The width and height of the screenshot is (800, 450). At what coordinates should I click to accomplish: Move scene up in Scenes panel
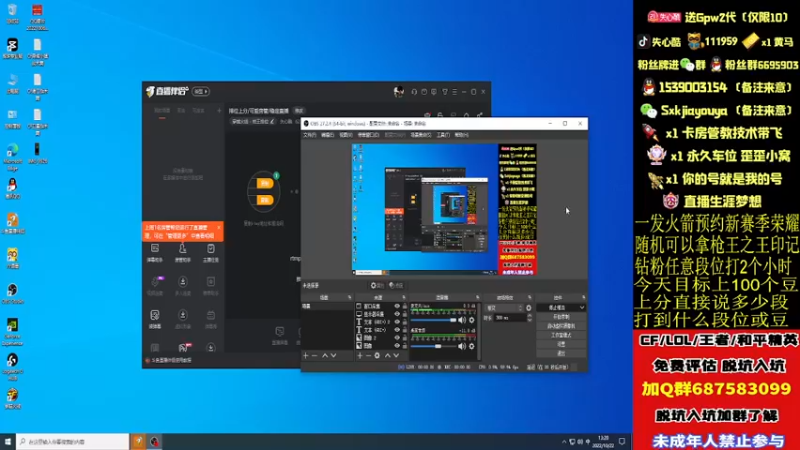(324, 356)
